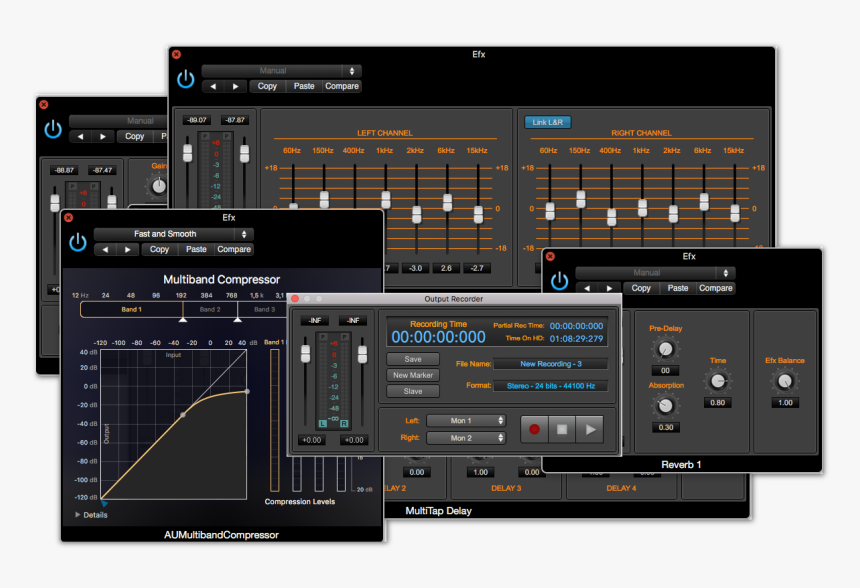Click next preset arrow in Reverb window
This screenshot has width=860, height=588.
point(609,288)
